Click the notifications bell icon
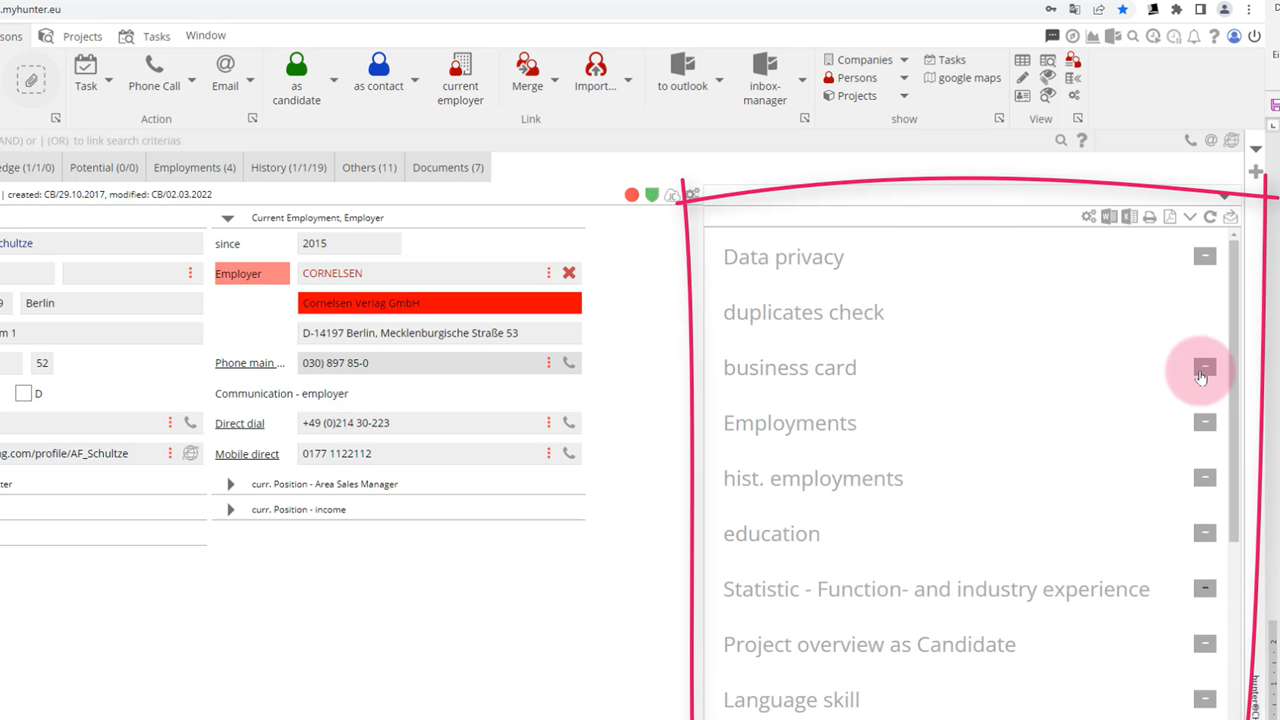This screenshot has height=720, width=1280. [x=1193, y=36]
